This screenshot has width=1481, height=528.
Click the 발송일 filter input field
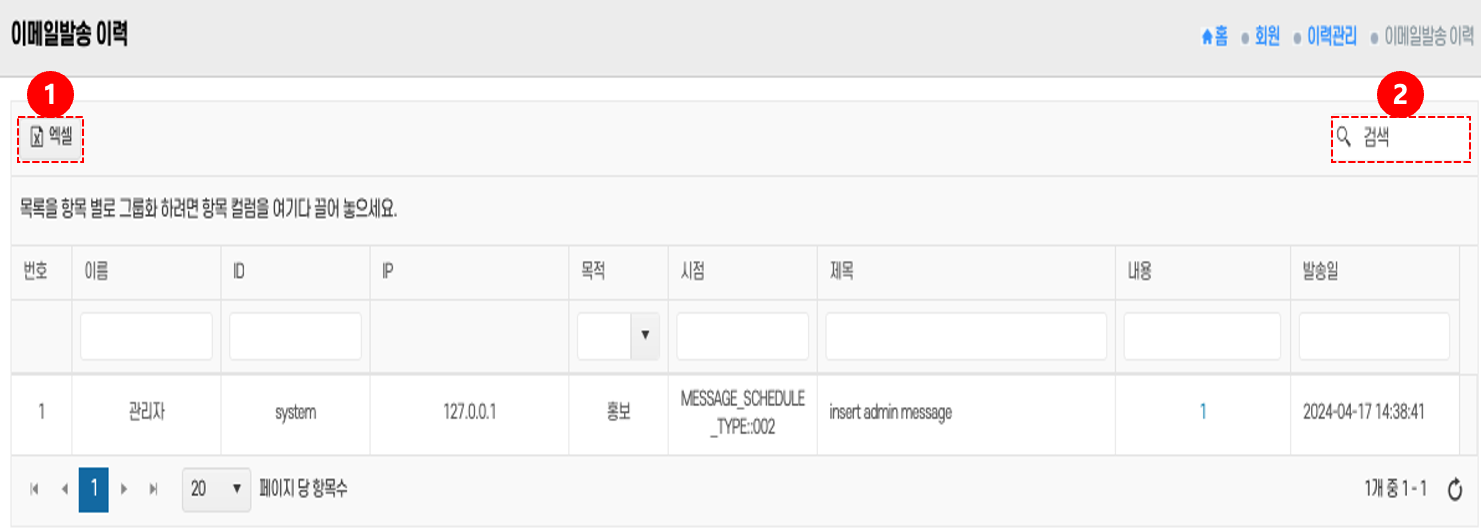coord(1374,336)
